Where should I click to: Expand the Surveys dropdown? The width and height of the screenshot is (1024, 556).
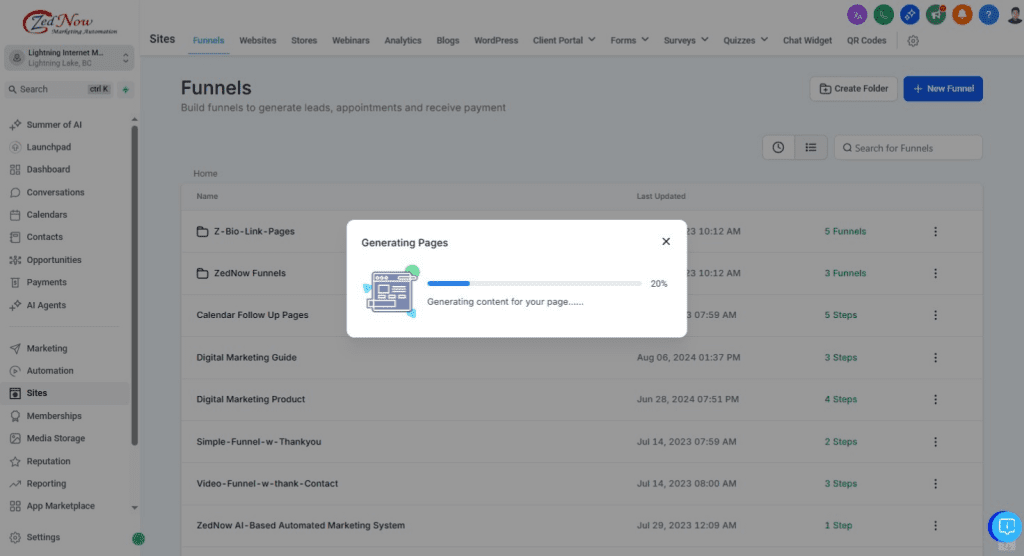pos(686,41)
